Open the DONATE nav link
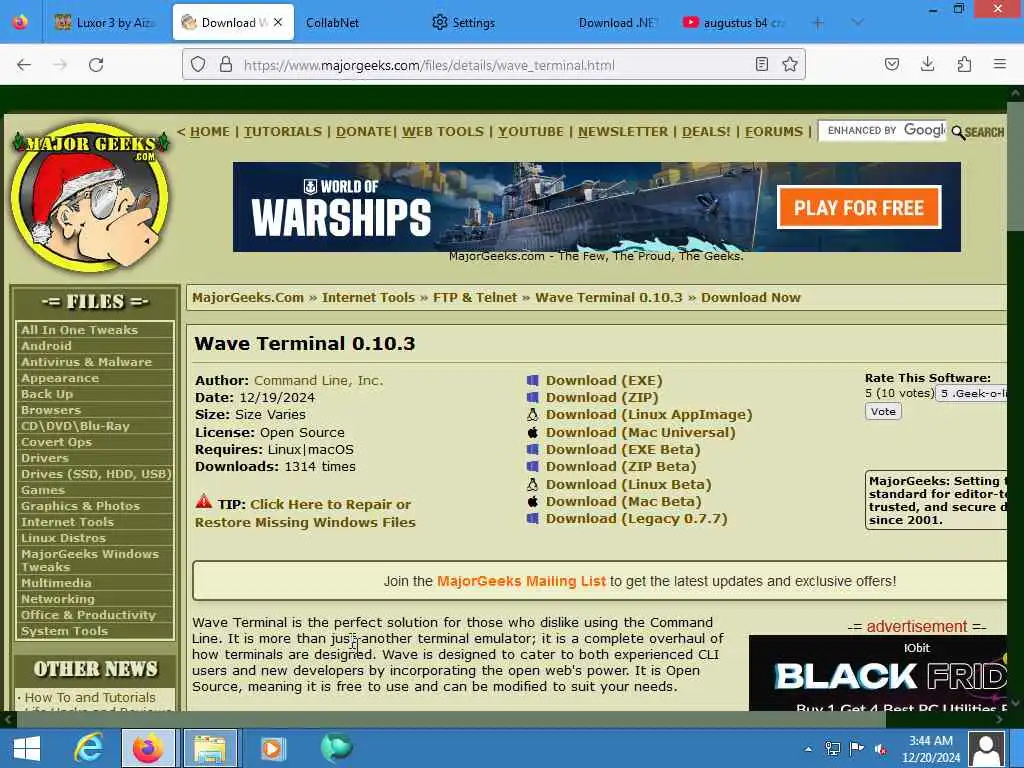This screenshot has height=768, width=1024. click(364, 131)
